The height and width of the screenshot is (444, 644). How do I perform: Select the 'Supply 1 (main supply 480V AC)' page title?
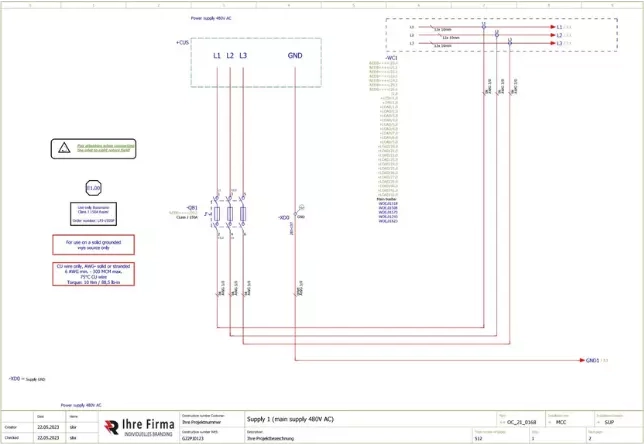(290, 419)
